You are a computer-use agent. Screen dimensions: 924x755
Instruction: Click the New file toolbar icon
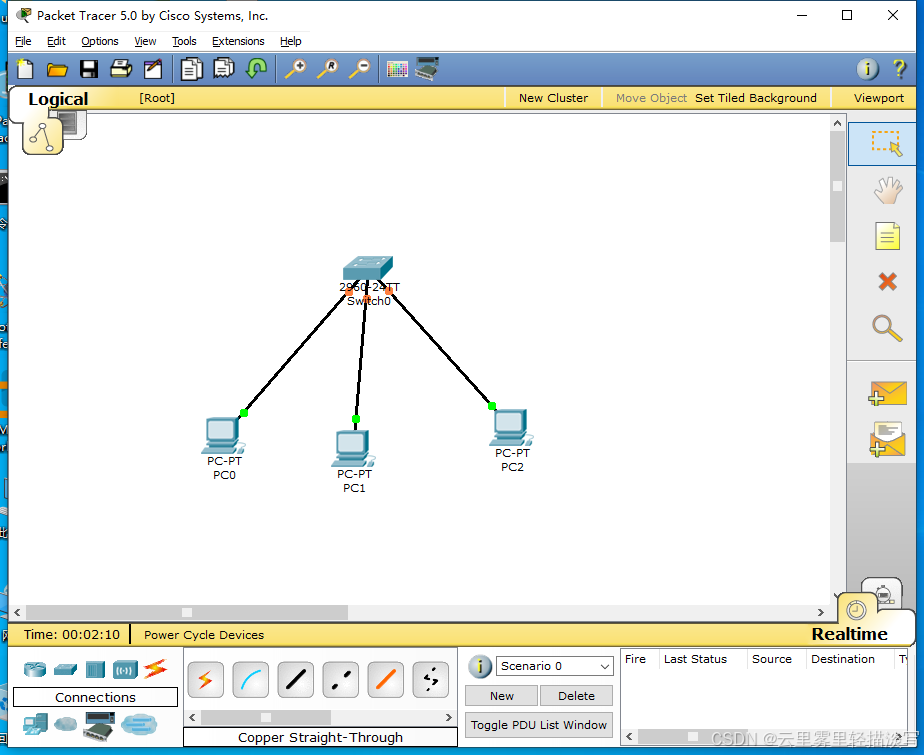[x=25, y=69]
